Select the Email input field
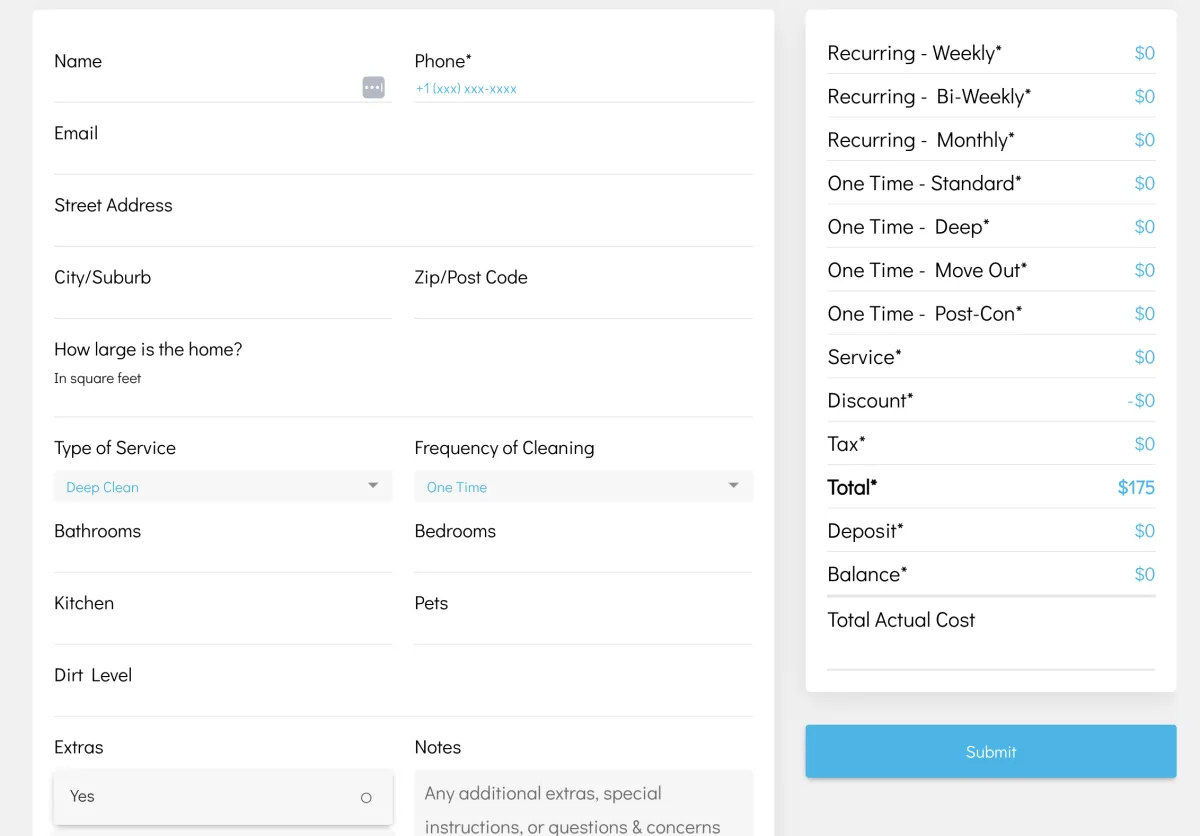The width and height of the screenshot is (1200, 836). [403, 160]
